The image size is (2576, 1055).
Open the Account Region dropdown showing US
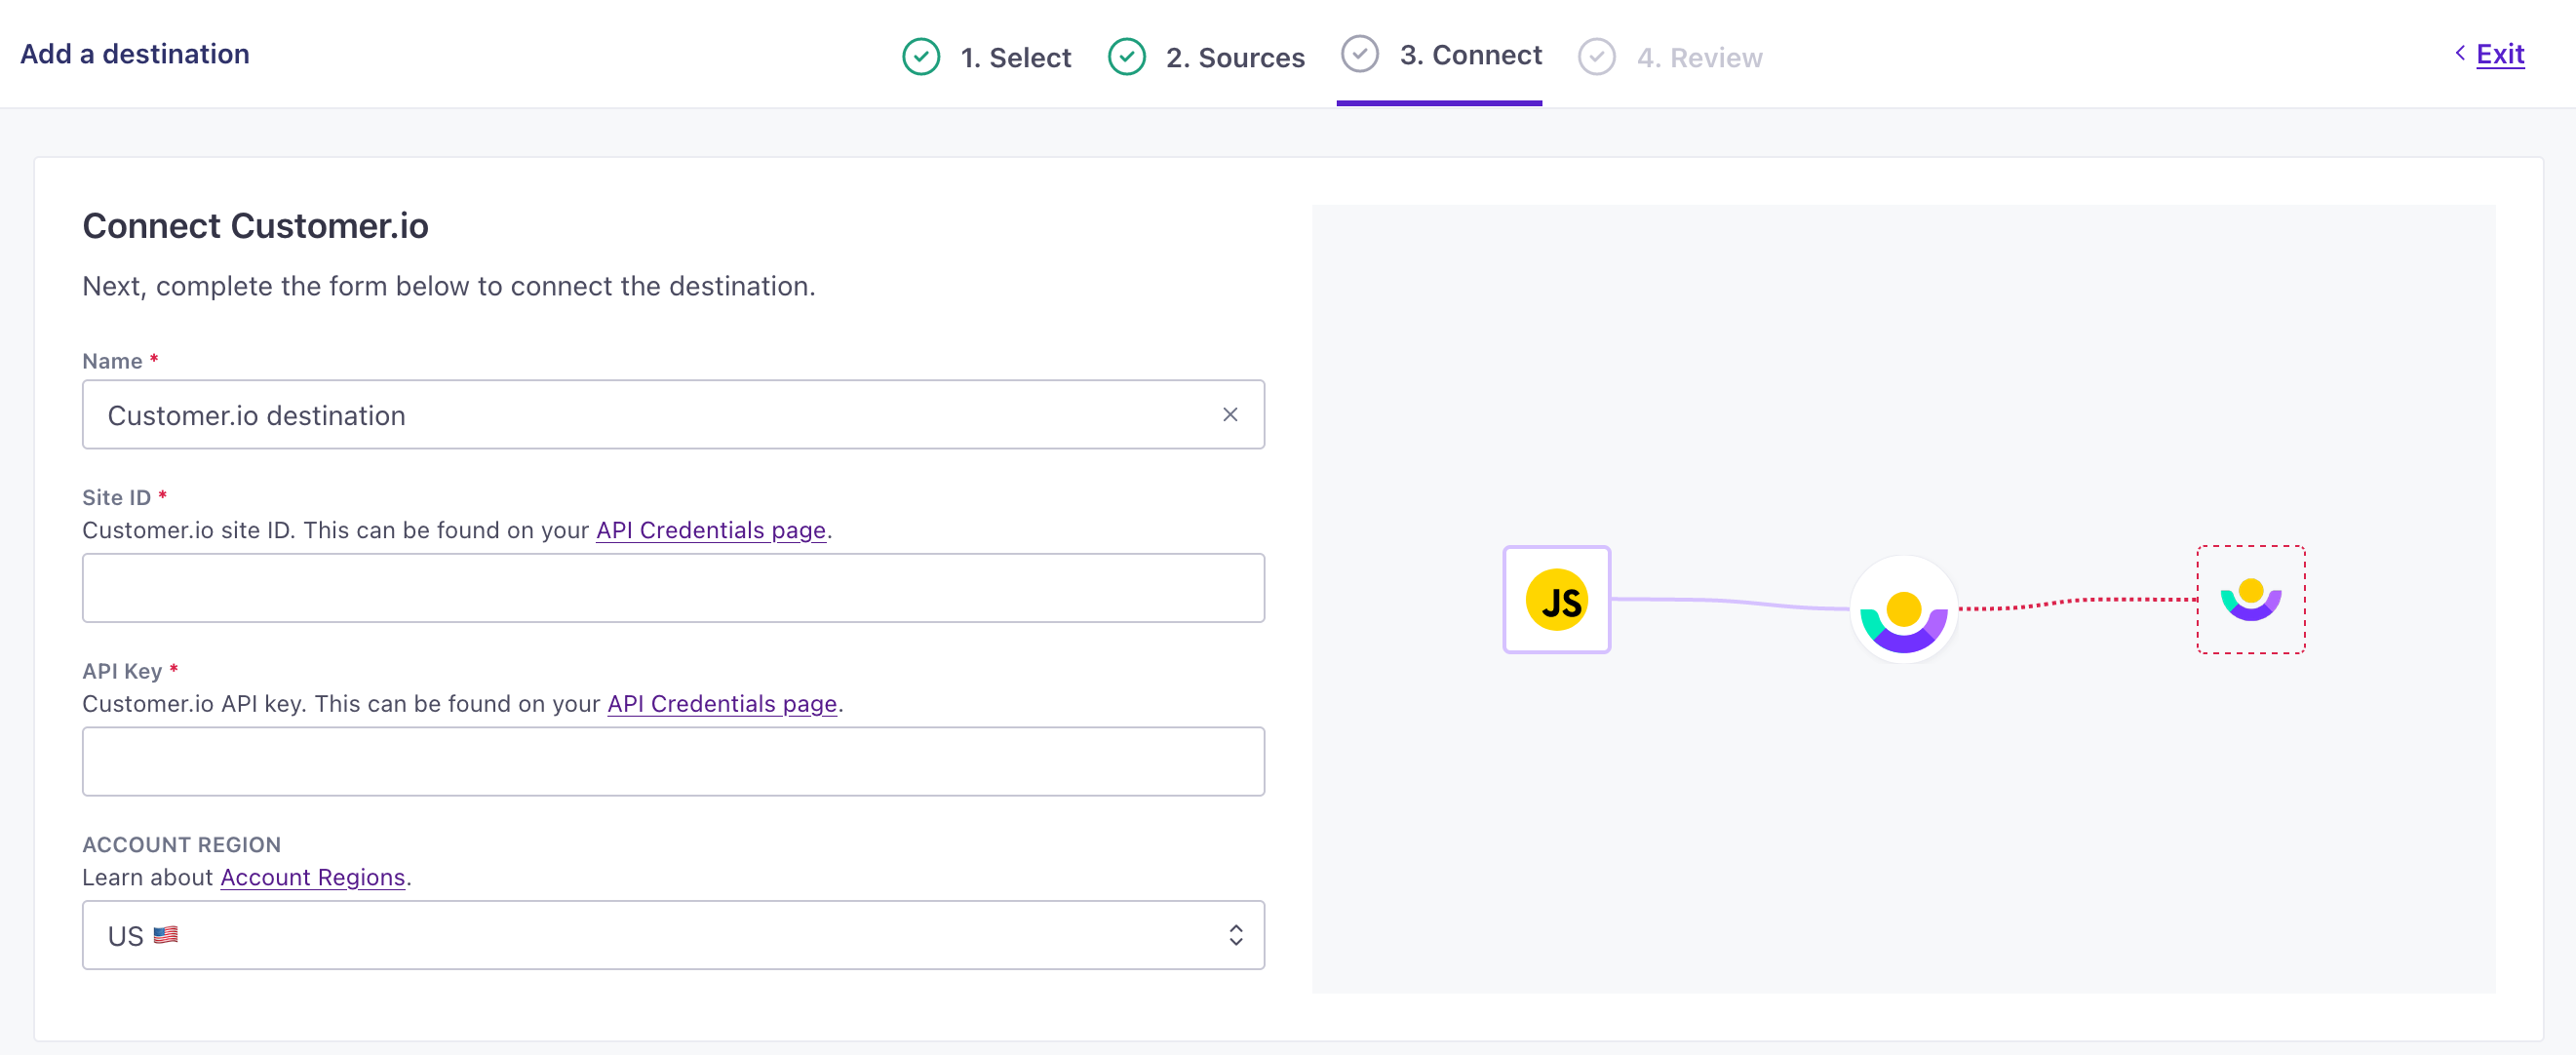coord(673,935)
